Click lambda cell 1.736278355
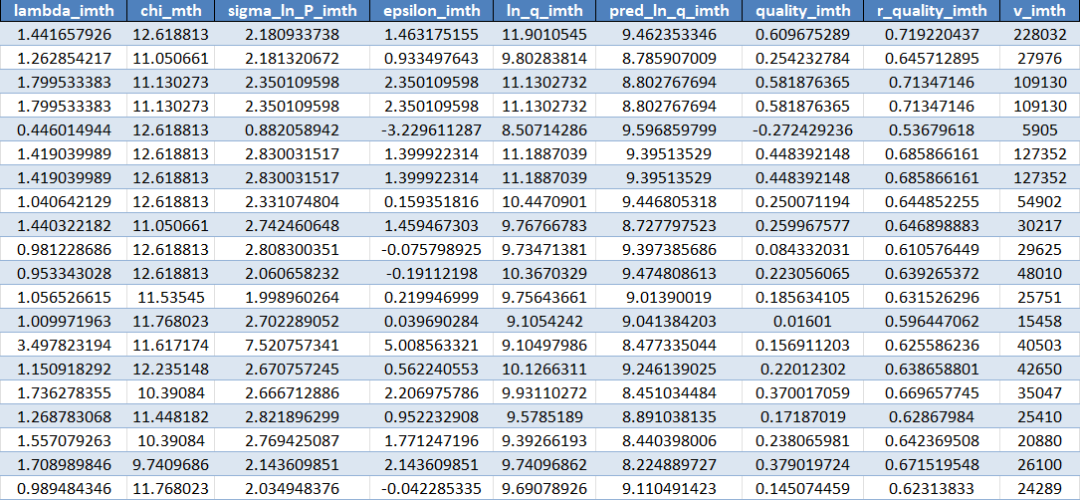This screenshot has width=1080, height=500. coord(63,391)
